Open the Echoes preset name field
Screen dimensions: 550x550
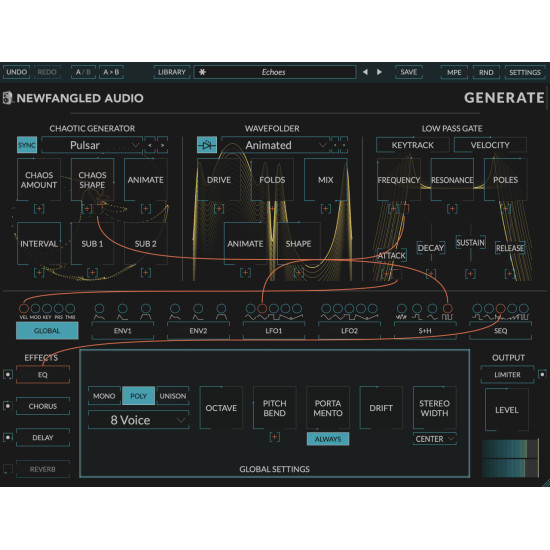click(x=275, y=72)
